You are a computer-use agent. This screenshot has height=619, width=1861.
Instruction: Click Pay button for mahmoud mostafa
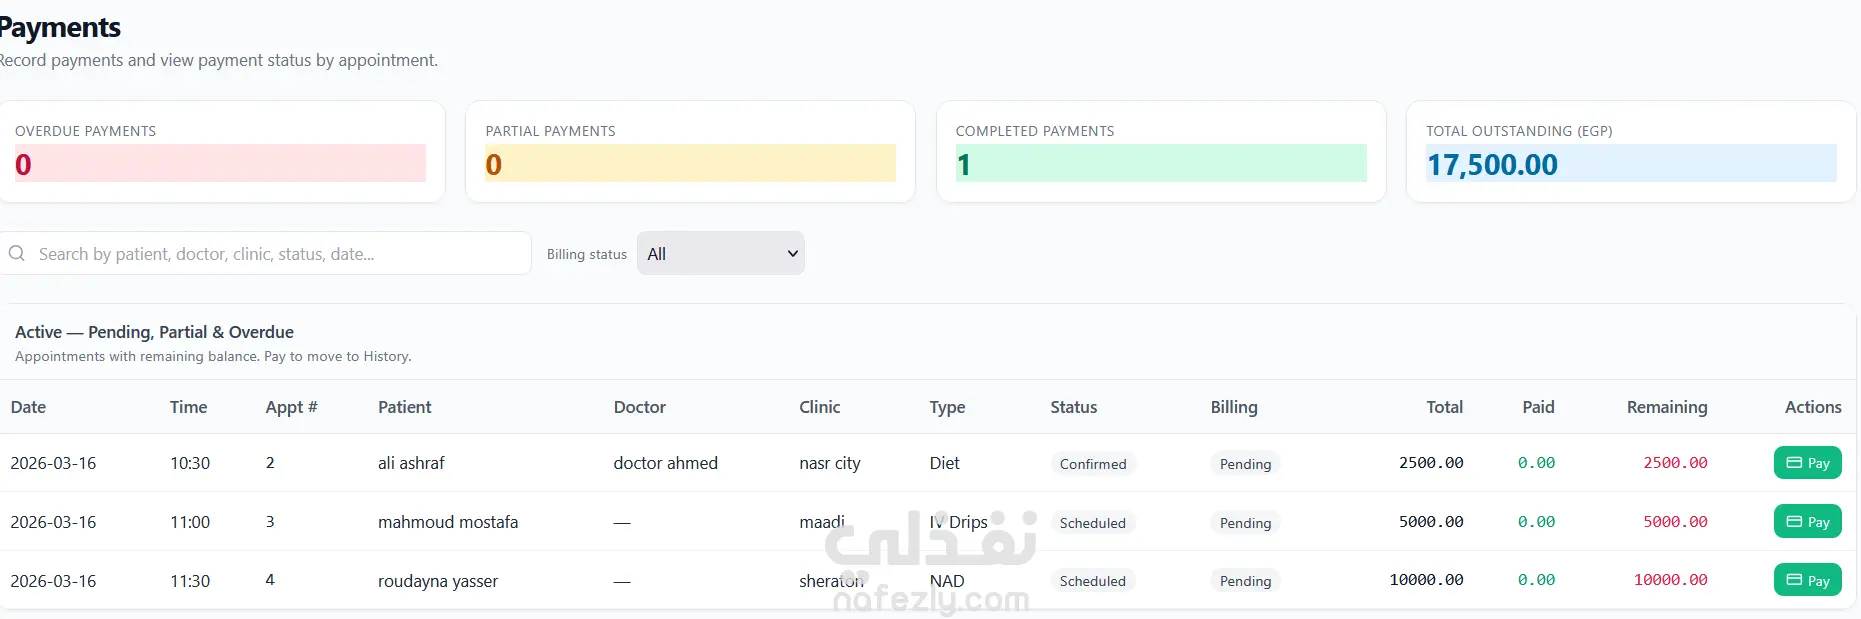(1807, 522)
